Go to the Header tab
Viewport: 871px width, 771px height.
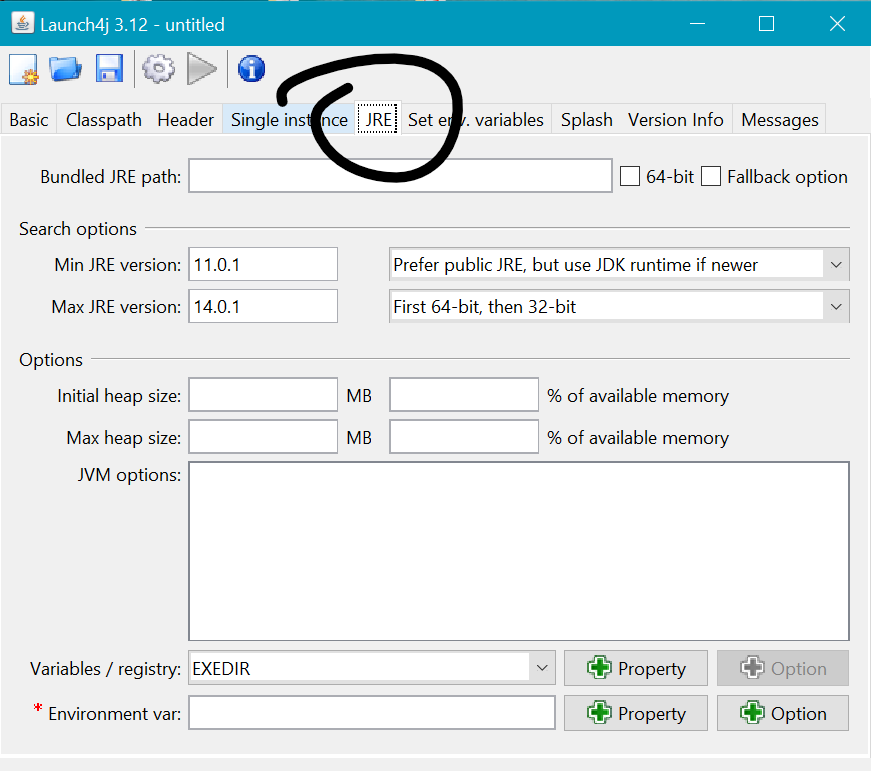[x=186, y=119]
